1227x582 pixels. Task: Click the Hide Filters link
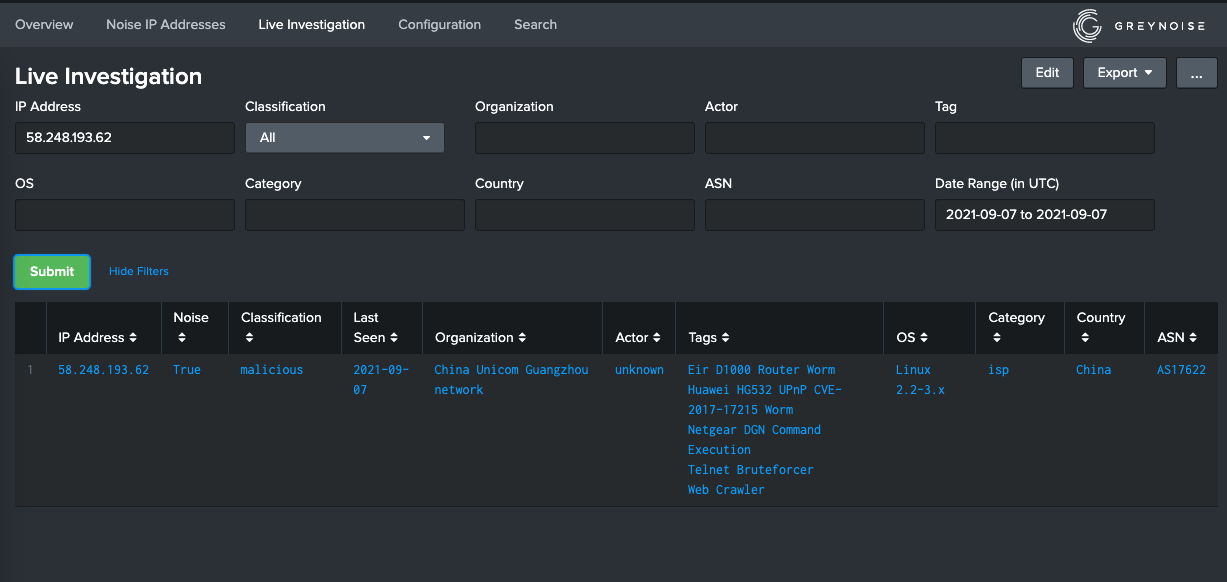point(139,271)
